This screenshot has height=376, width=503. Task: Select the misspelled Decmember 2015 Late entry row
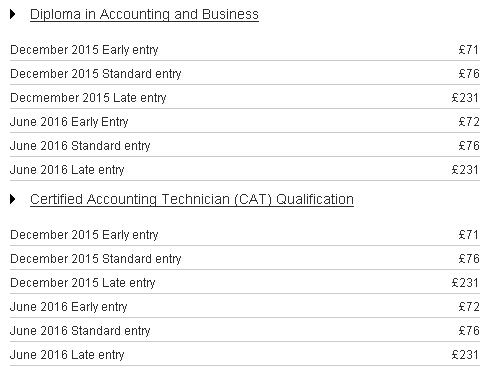tap(245, 97)
